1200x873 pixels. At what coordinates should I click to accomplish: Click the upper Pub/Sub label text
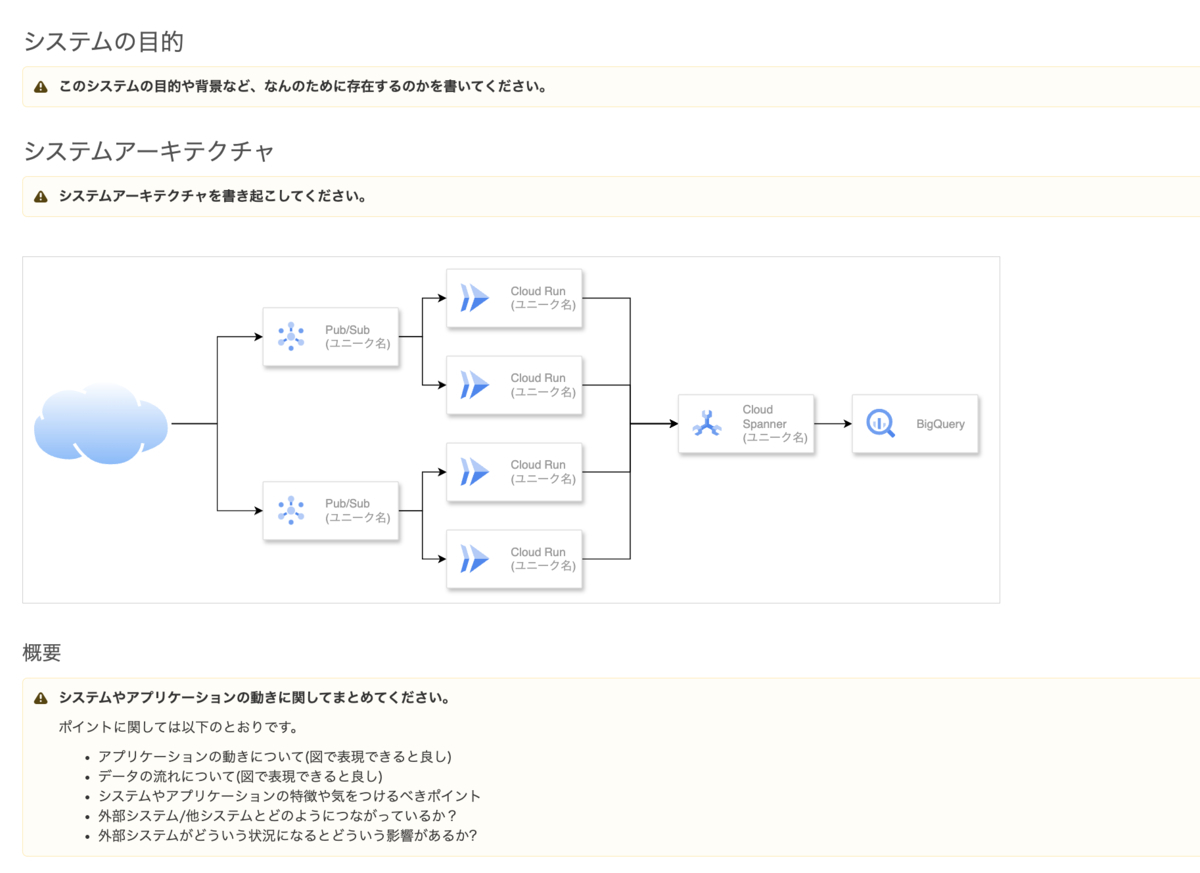(x=358, y=336)
